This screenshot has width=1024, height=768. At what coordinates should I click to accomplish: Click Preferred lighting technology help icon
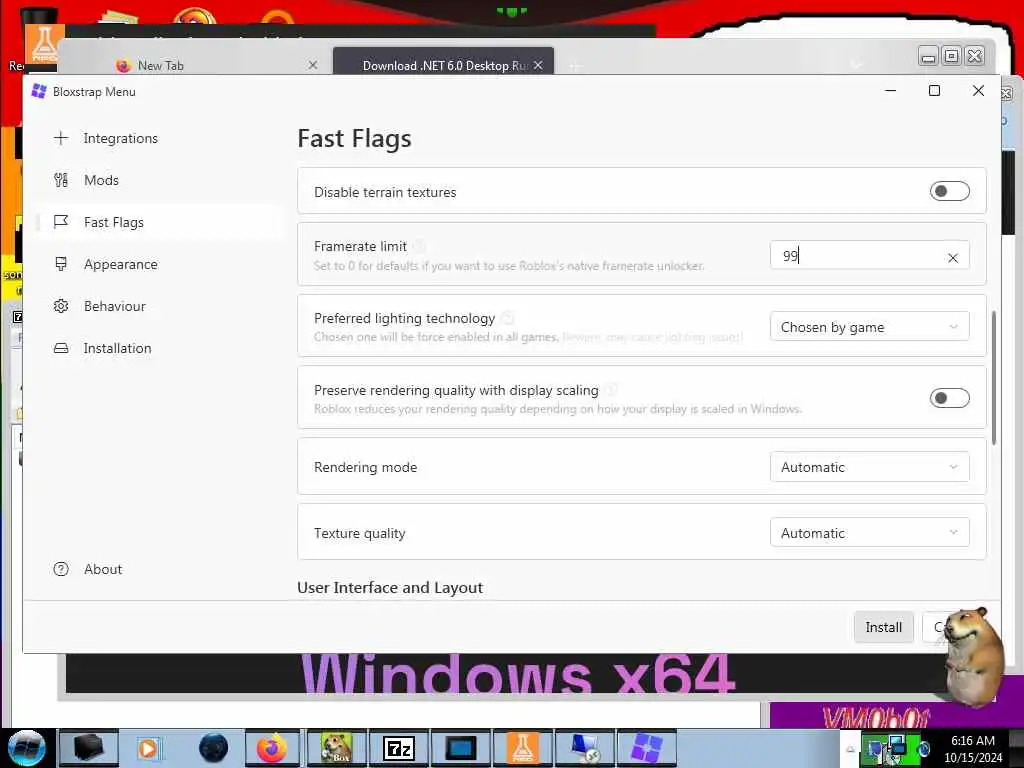(507, 318)
